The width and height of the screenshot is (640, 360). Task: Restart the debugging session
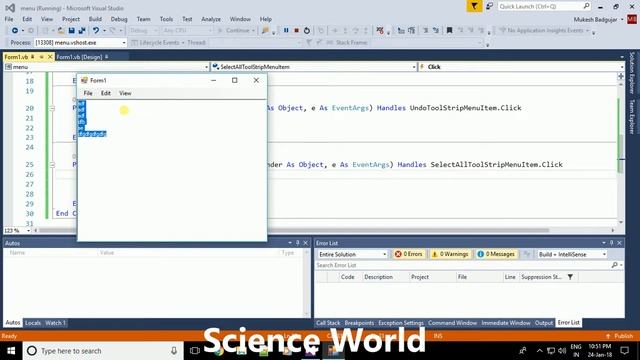[x=307, y=31]
